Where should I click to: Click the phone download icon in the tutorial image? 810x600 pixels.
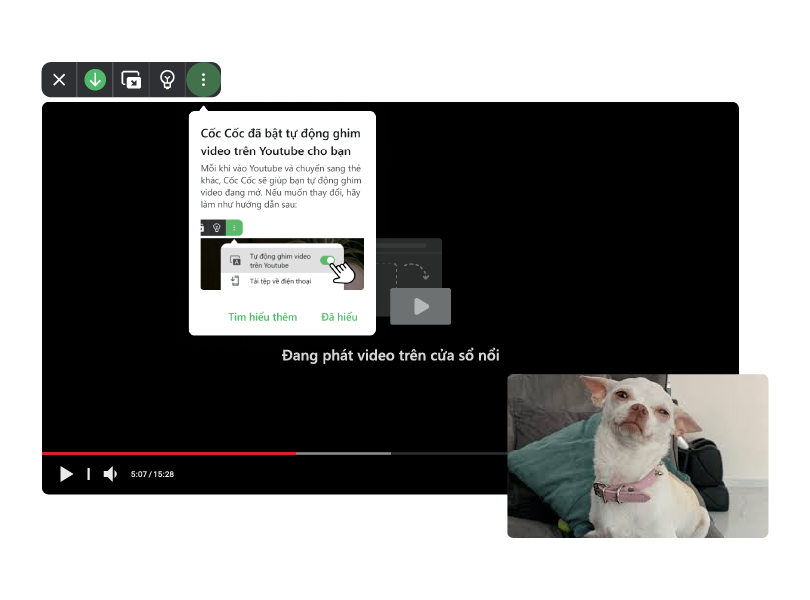click(x=235, y=281)
